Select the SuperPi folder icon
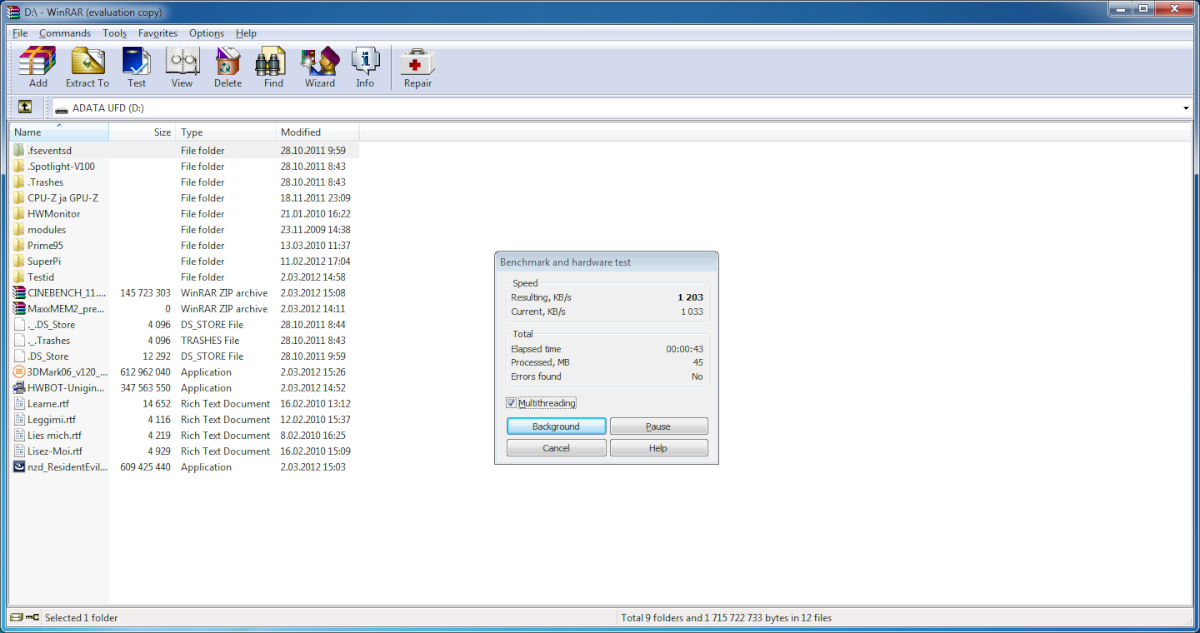 tap(19, 261)
